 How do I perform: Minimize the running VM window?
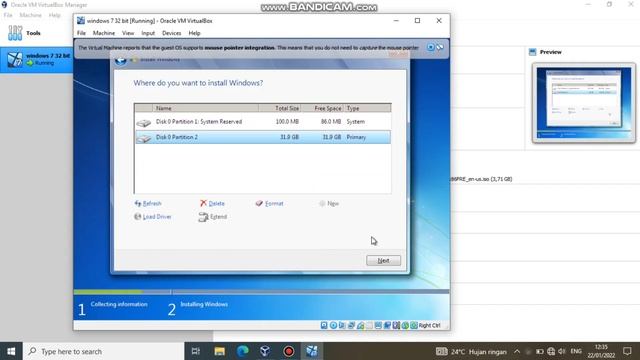tap(396, 20)
